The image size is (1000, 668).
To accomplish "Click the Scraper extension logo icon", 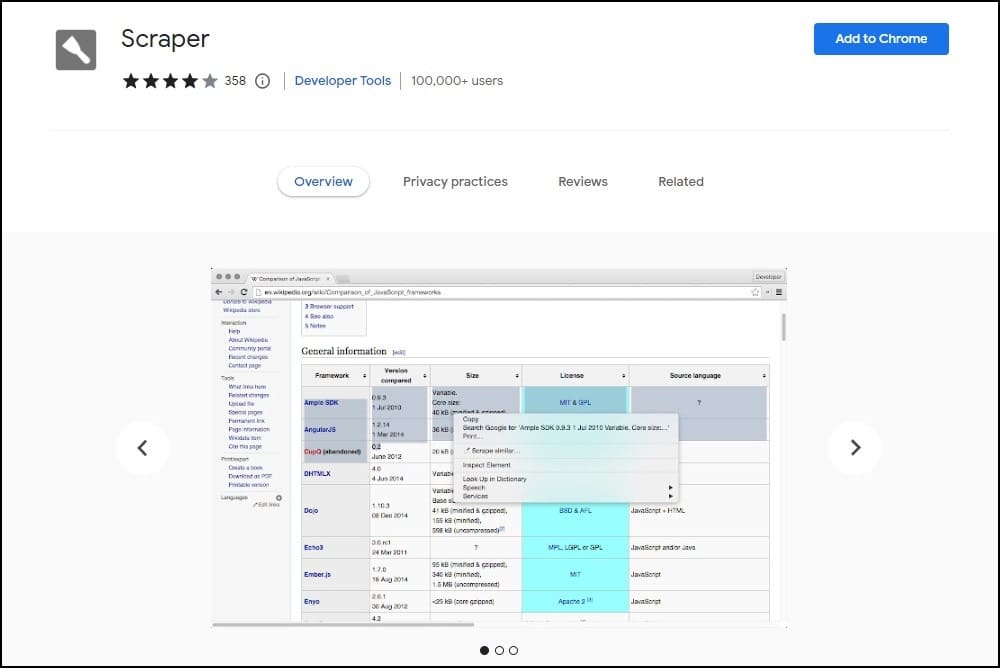I will tap(76, 50).
